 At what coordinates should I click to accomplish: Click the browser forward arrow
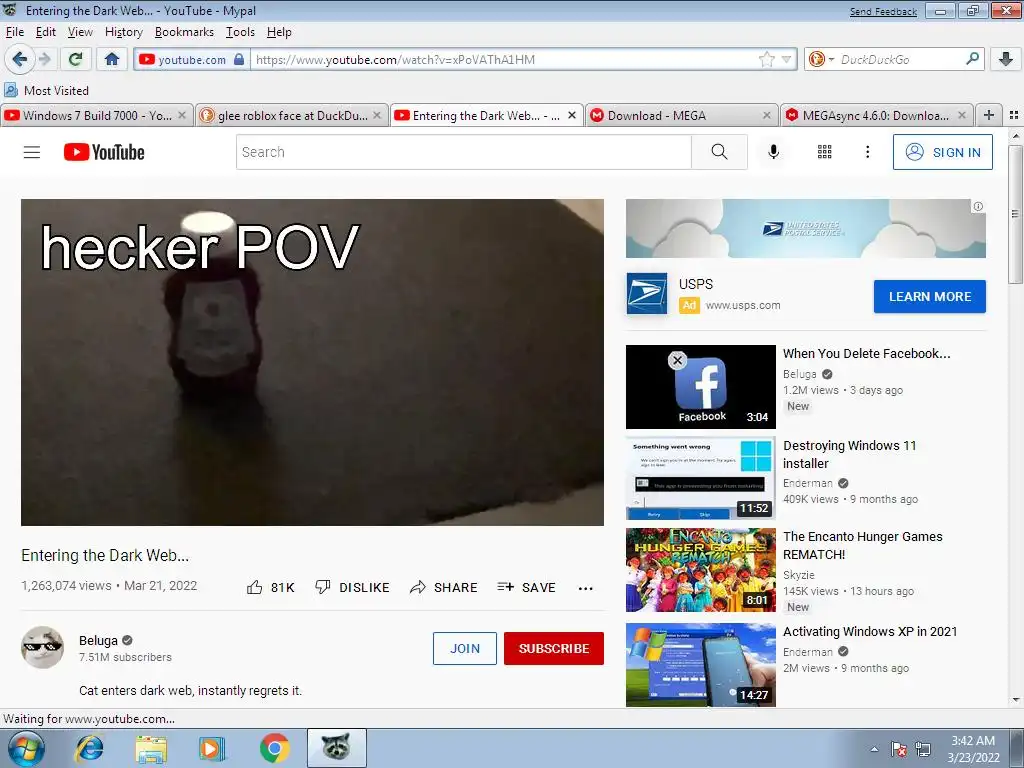click(44, 59)
